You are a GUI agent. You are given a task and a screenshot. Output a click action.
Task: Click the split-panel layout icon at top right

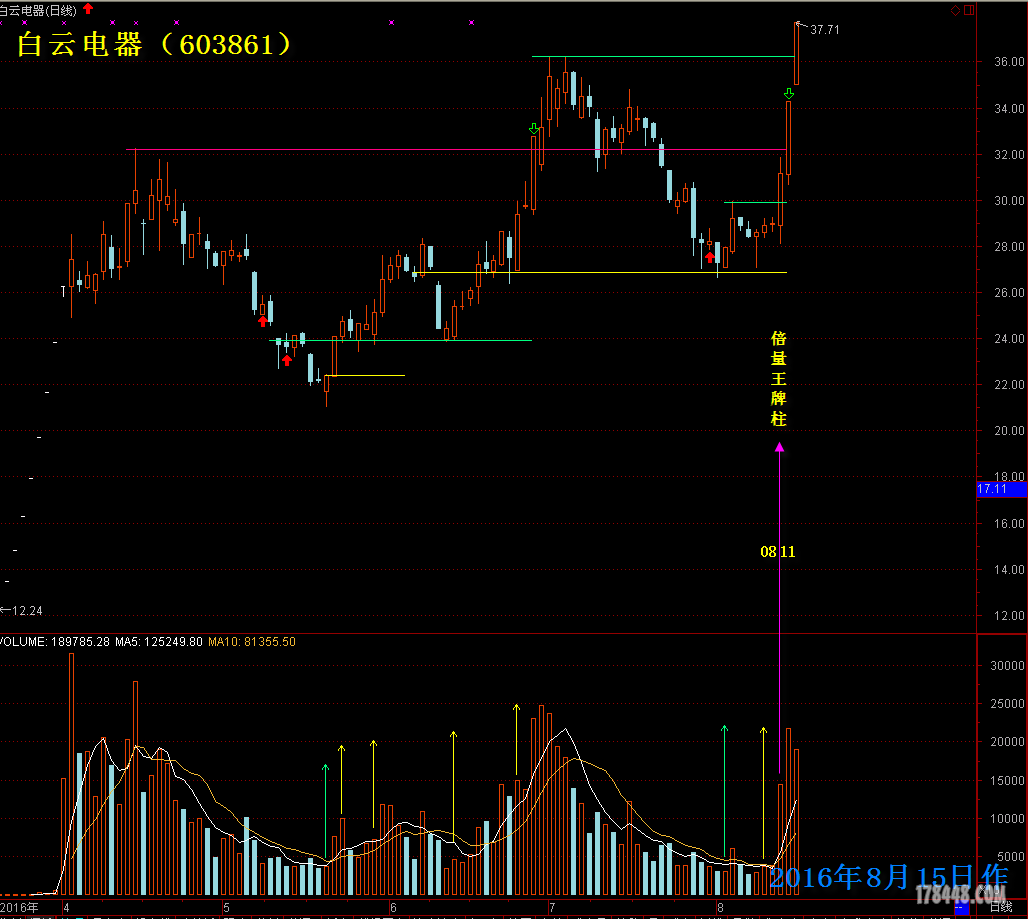[x=969, y=10]
